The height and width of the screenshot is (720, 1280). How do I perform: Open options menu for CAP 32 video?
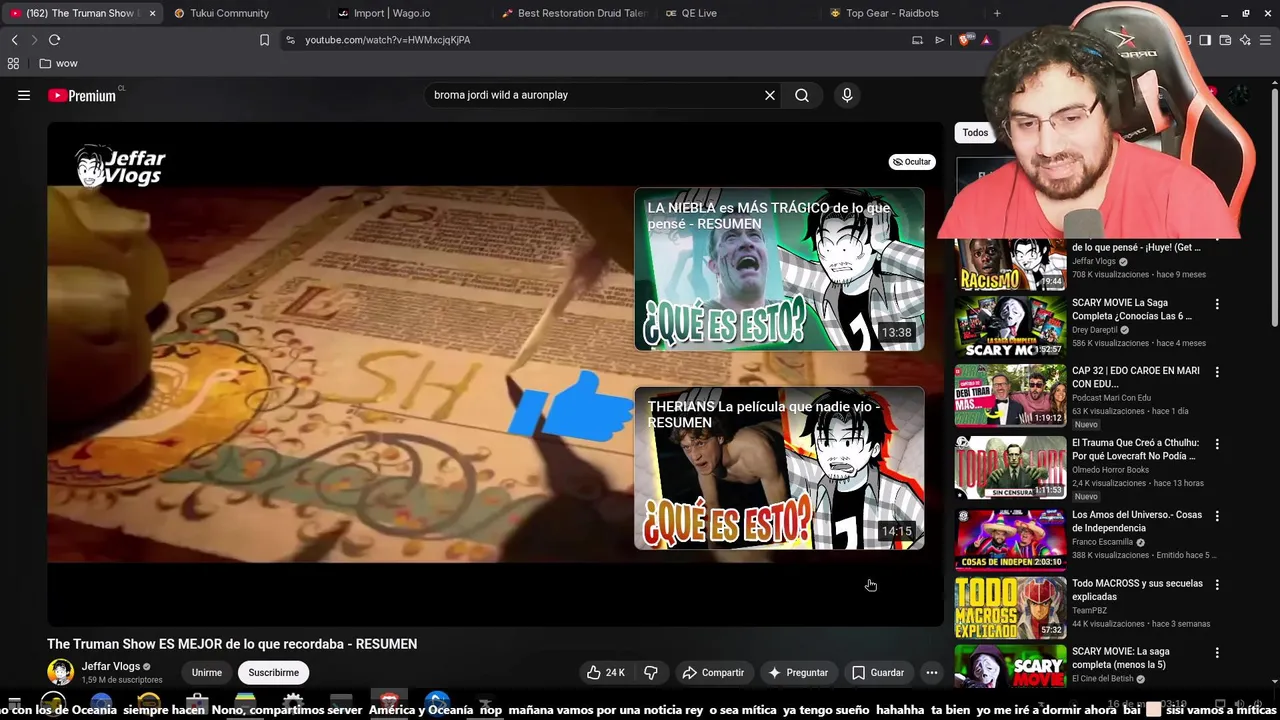tap(1217, 372)
